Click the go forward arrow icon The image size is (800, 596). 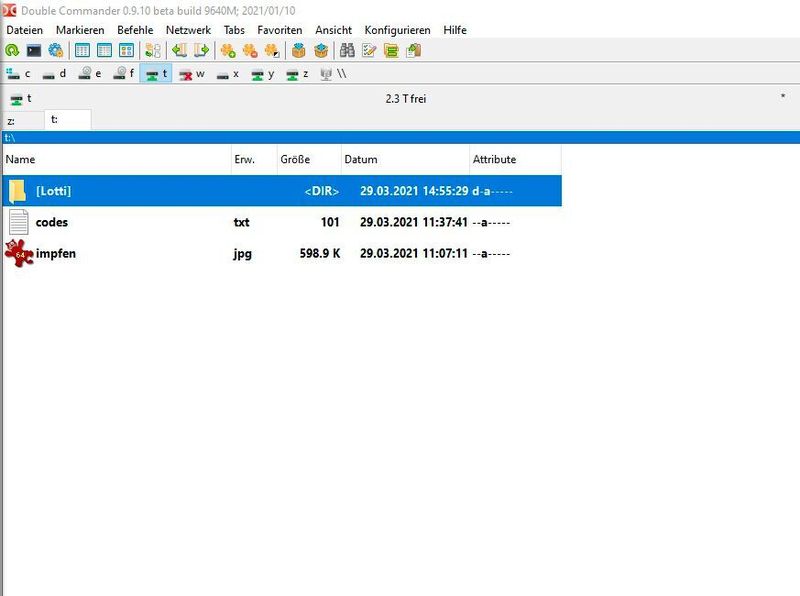point(202,51)
